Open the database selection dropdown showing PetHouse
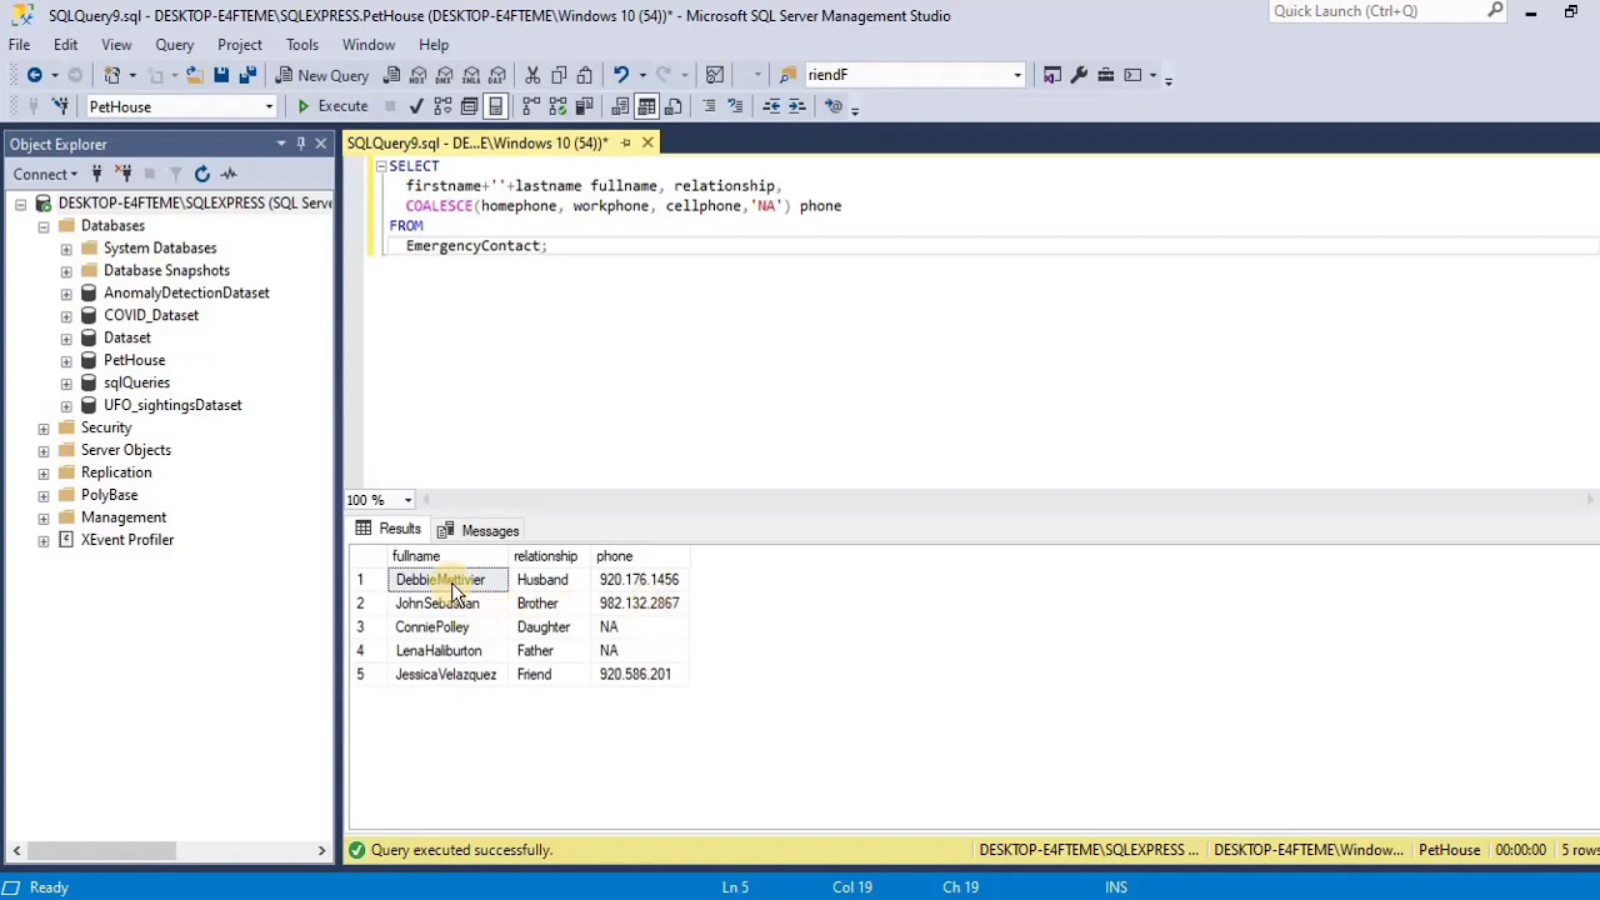This screenshot has height=900, width=1600. tap(268, 106)
